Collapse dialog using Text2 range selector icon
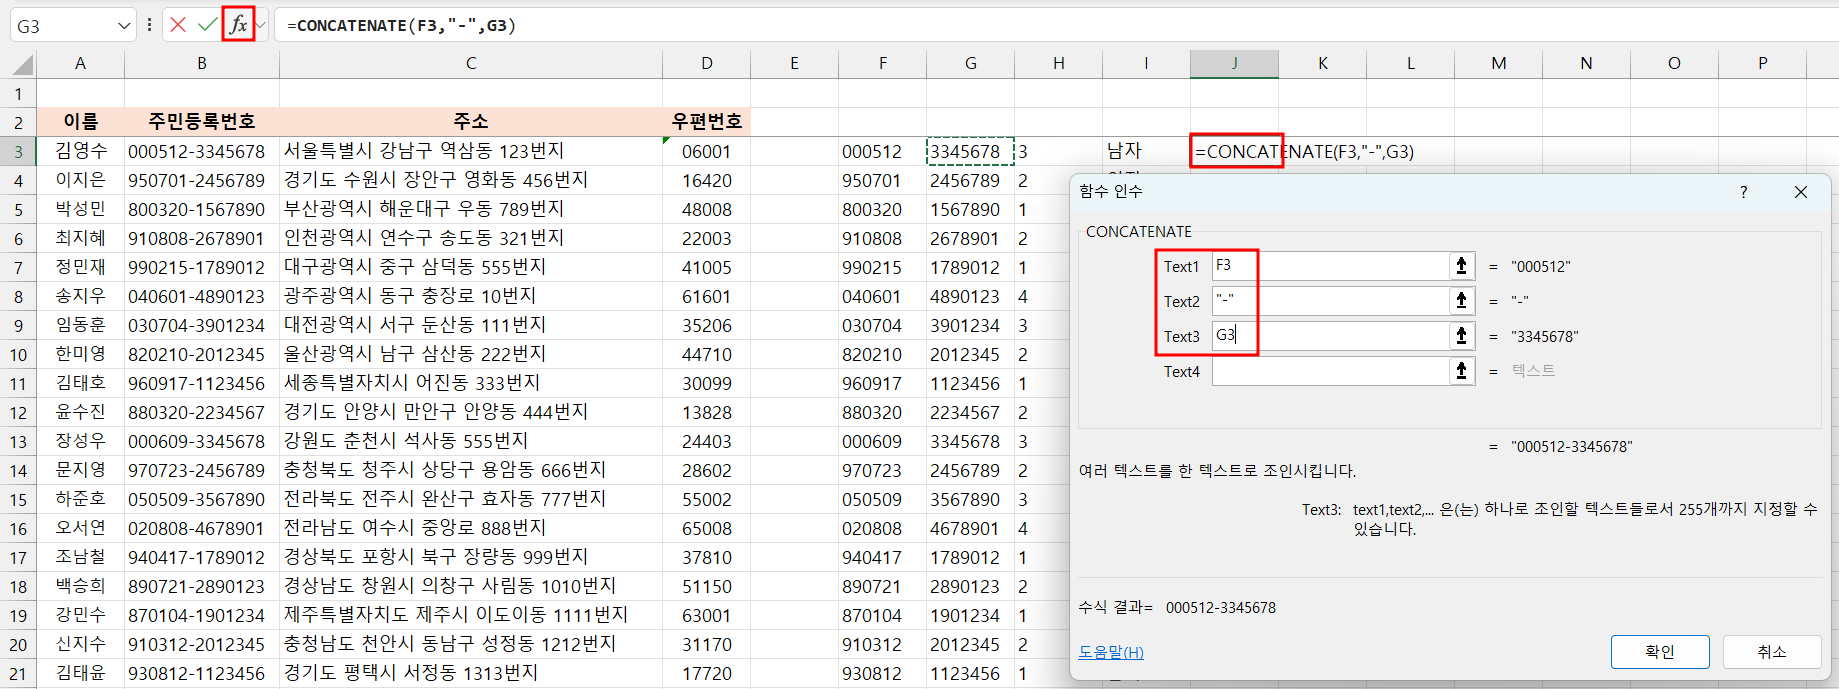This screenshot has width=1839, height=689. tap(1461, 301)
